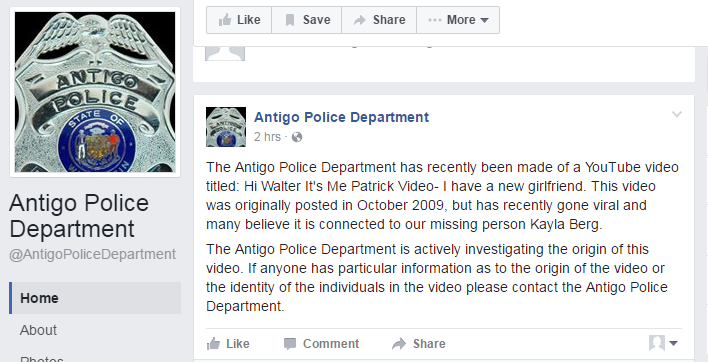
Task: Share the post about YouTube video
Action: pos(419,344)
